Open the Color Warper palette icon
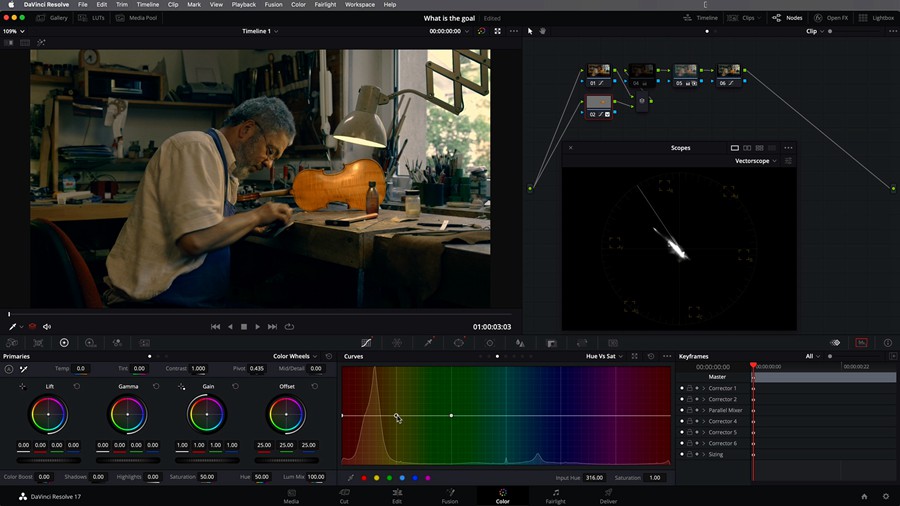This screenshot has height=506, width=900. [x=397, y=343]
